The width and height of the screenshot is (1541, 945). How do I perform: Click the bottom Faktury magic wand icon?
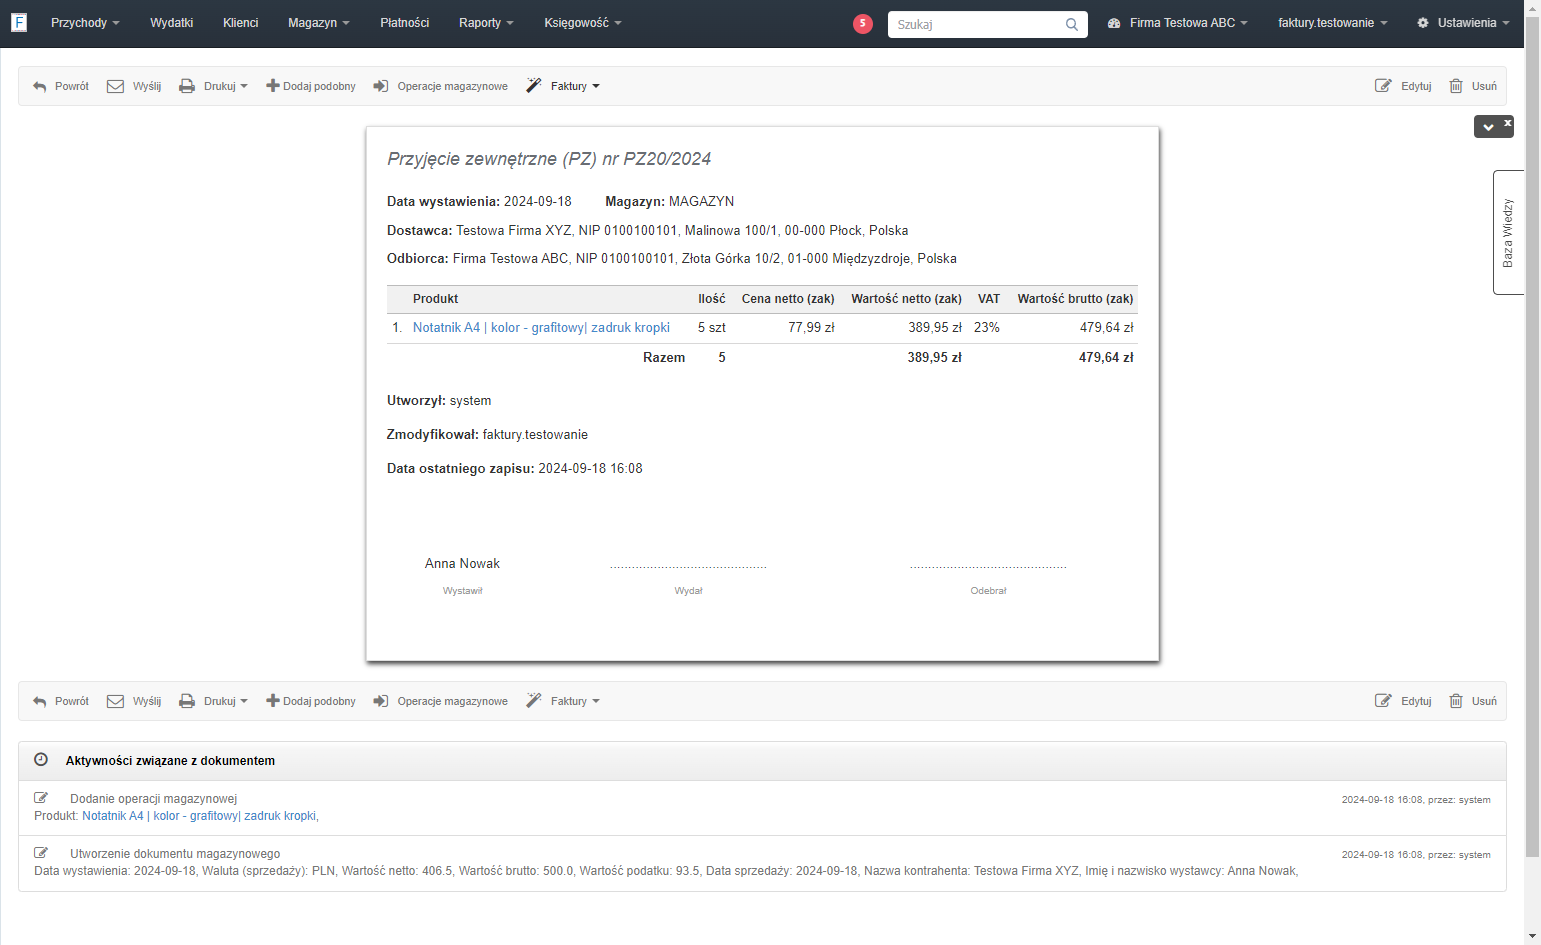[x=534, y=701]
